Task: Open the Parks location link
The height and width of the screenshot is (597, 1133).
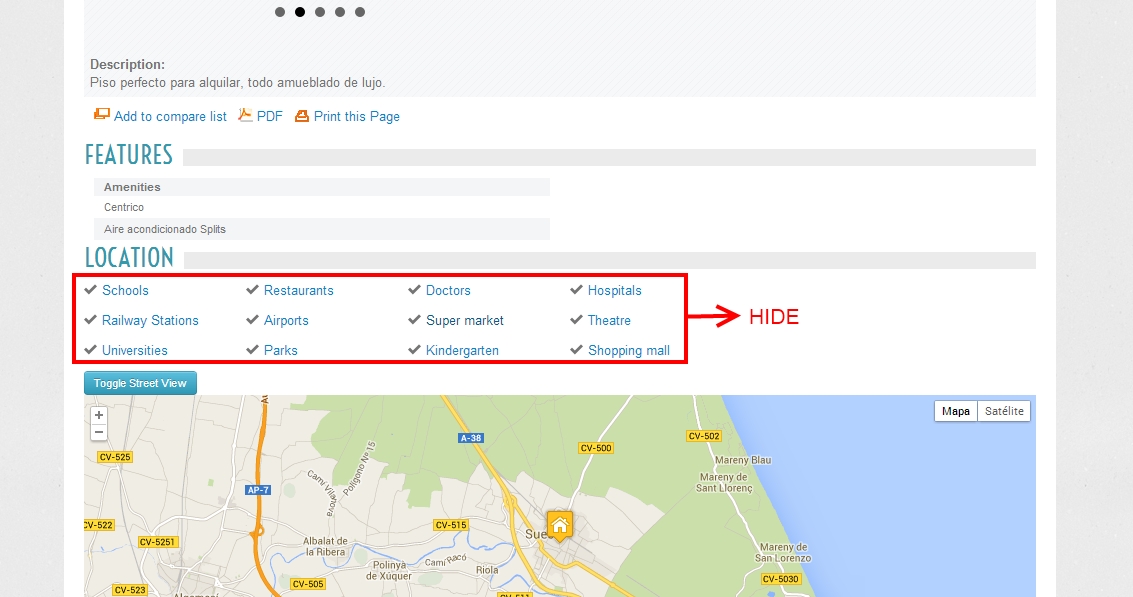Action: click(280, 351)
